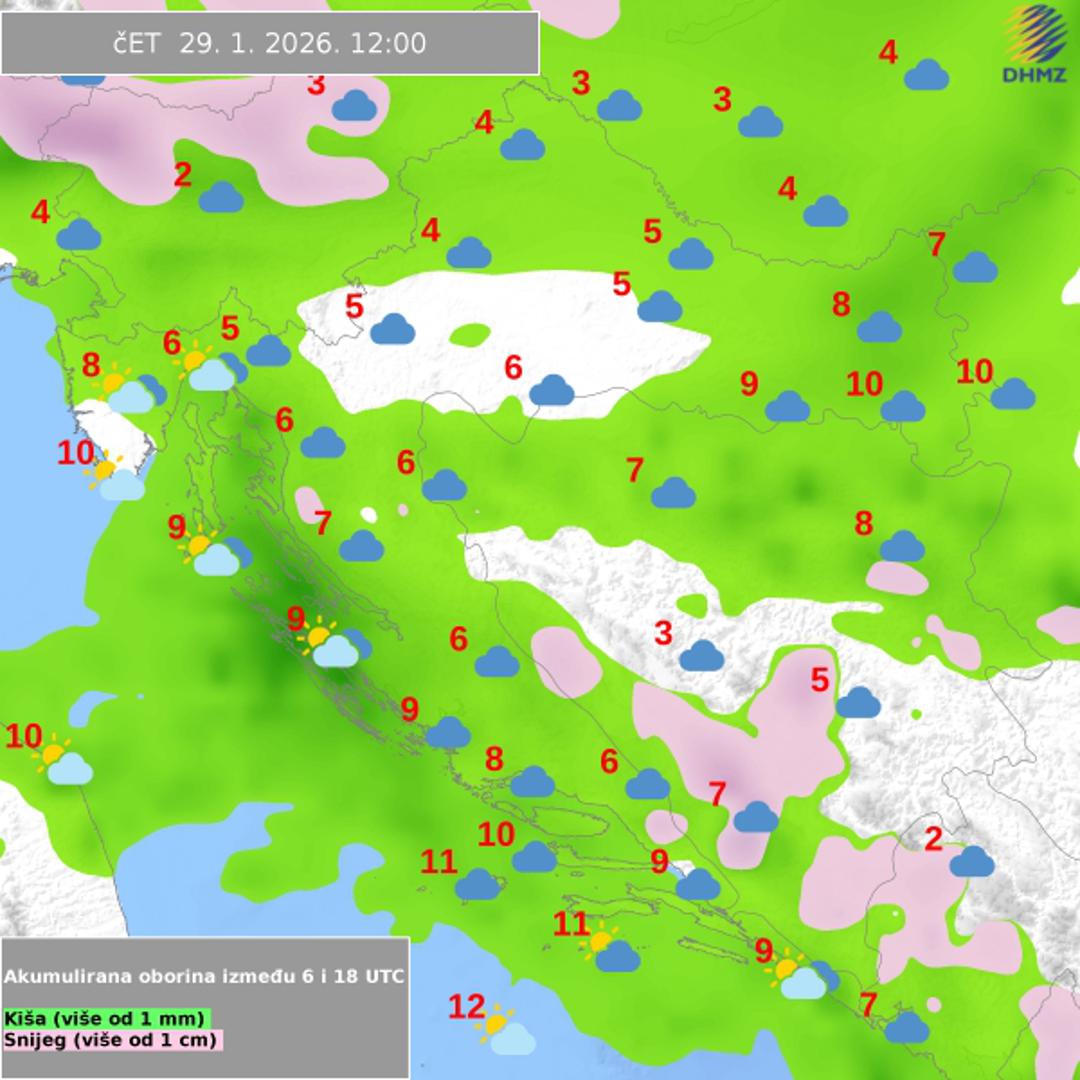Click the date header ČET 29. 1. 2026. 12:00
Viewport: 1080px width, 1080px height.
click(x=270, y=44)
